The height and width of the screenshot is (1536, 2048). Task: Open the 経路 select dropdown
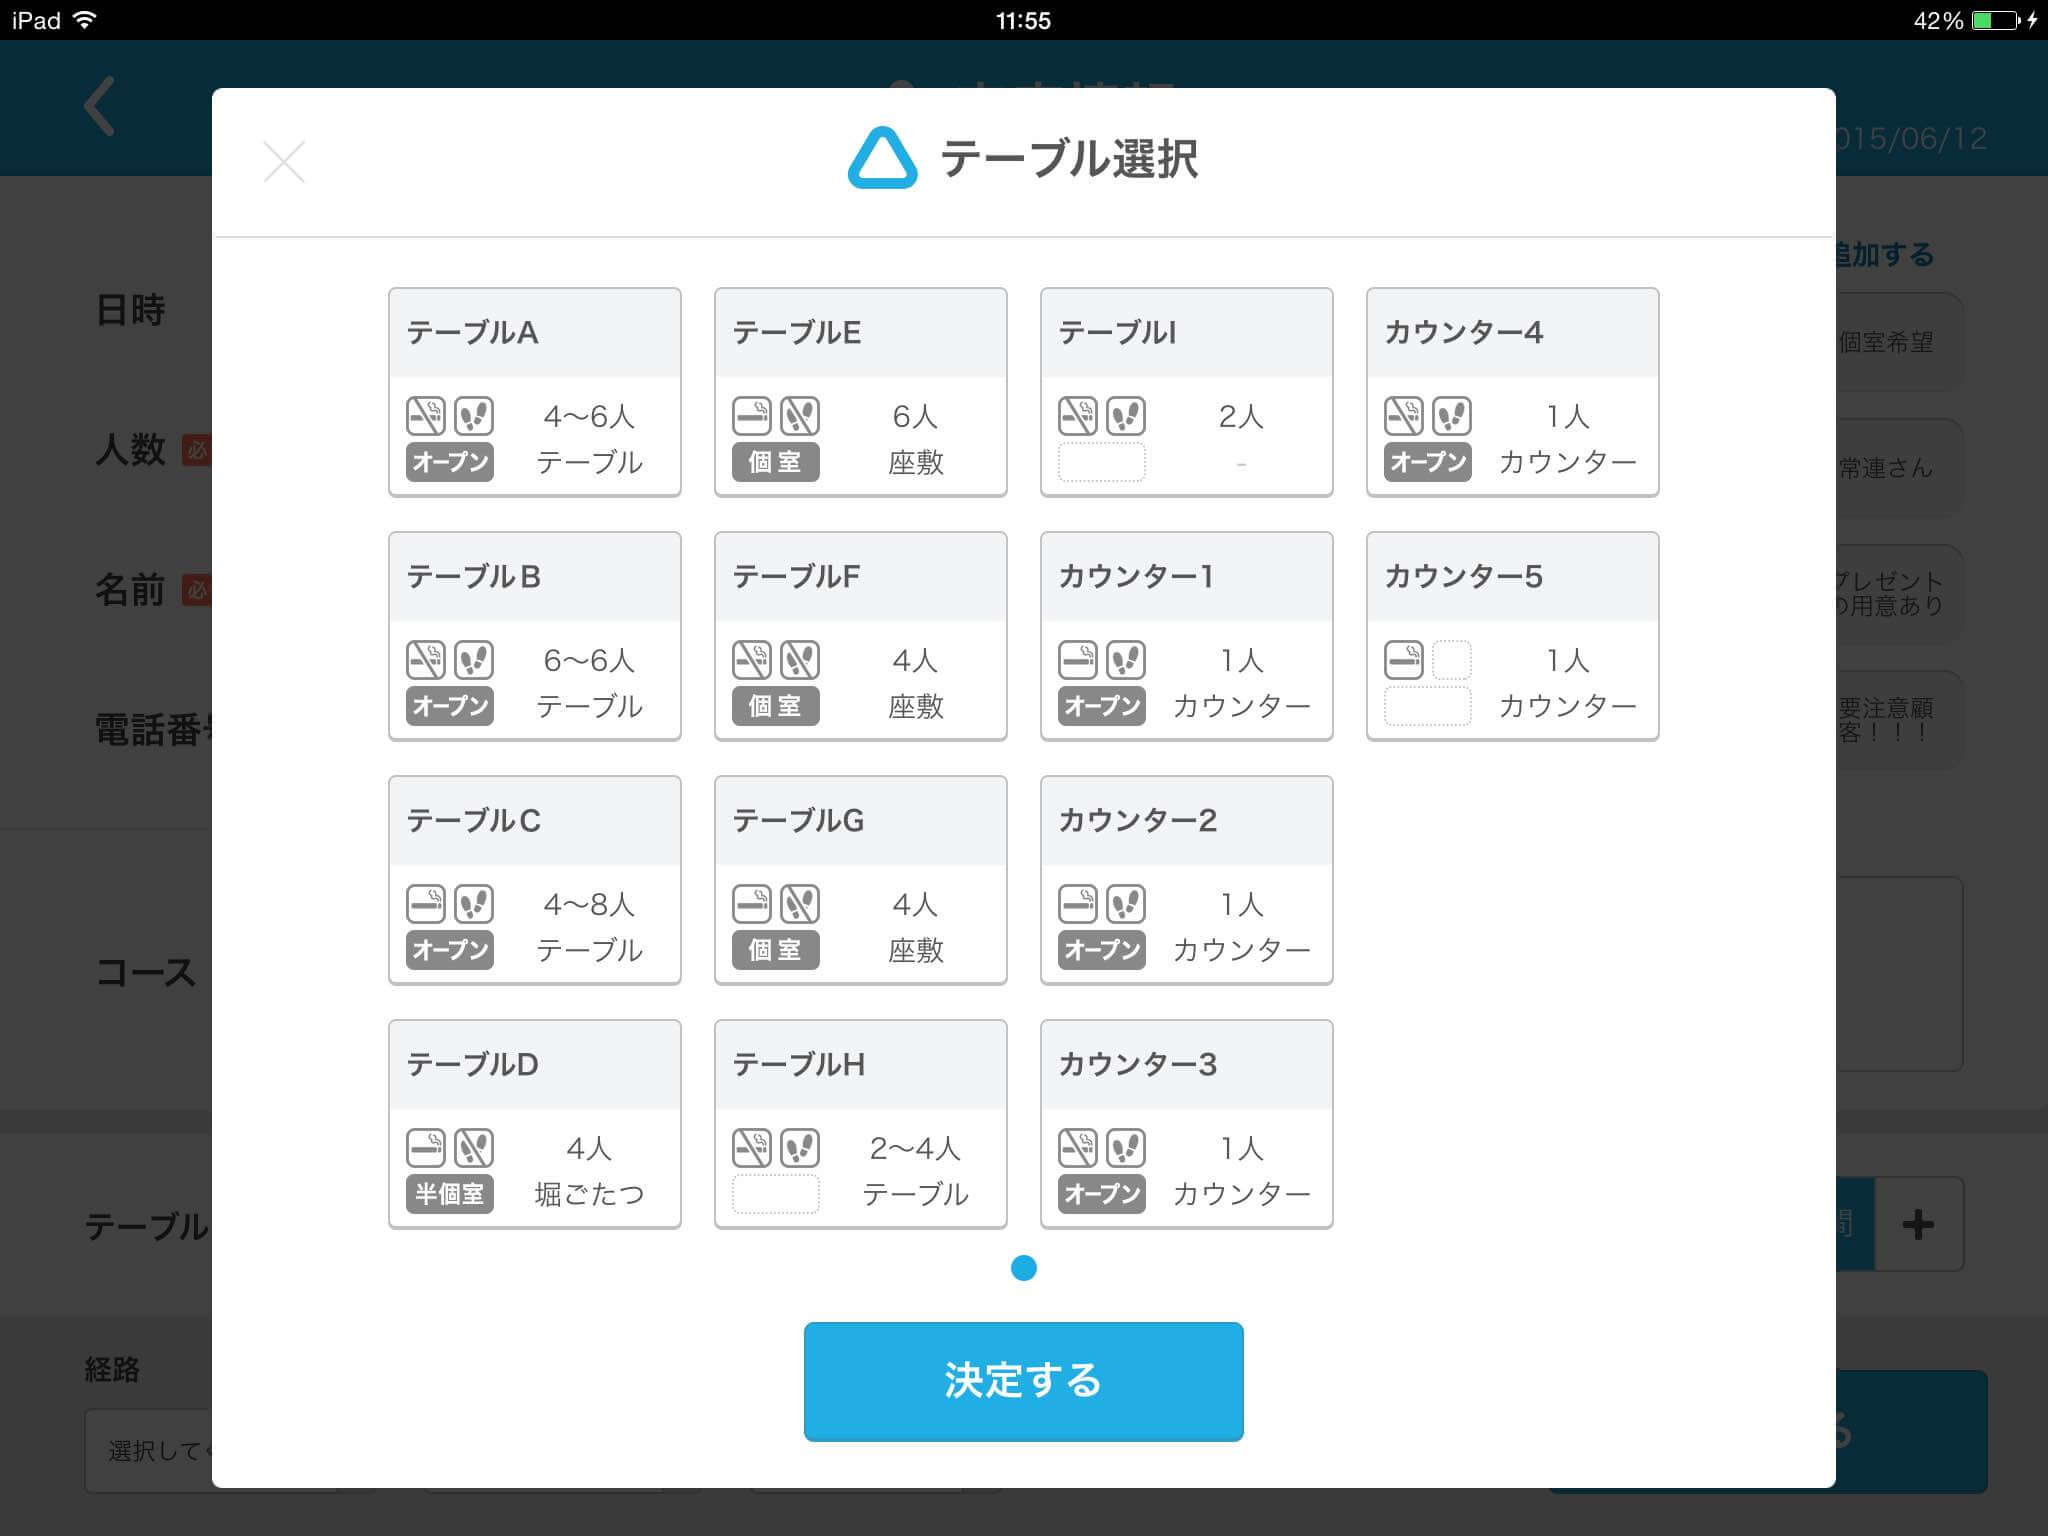click(150, 1450)
